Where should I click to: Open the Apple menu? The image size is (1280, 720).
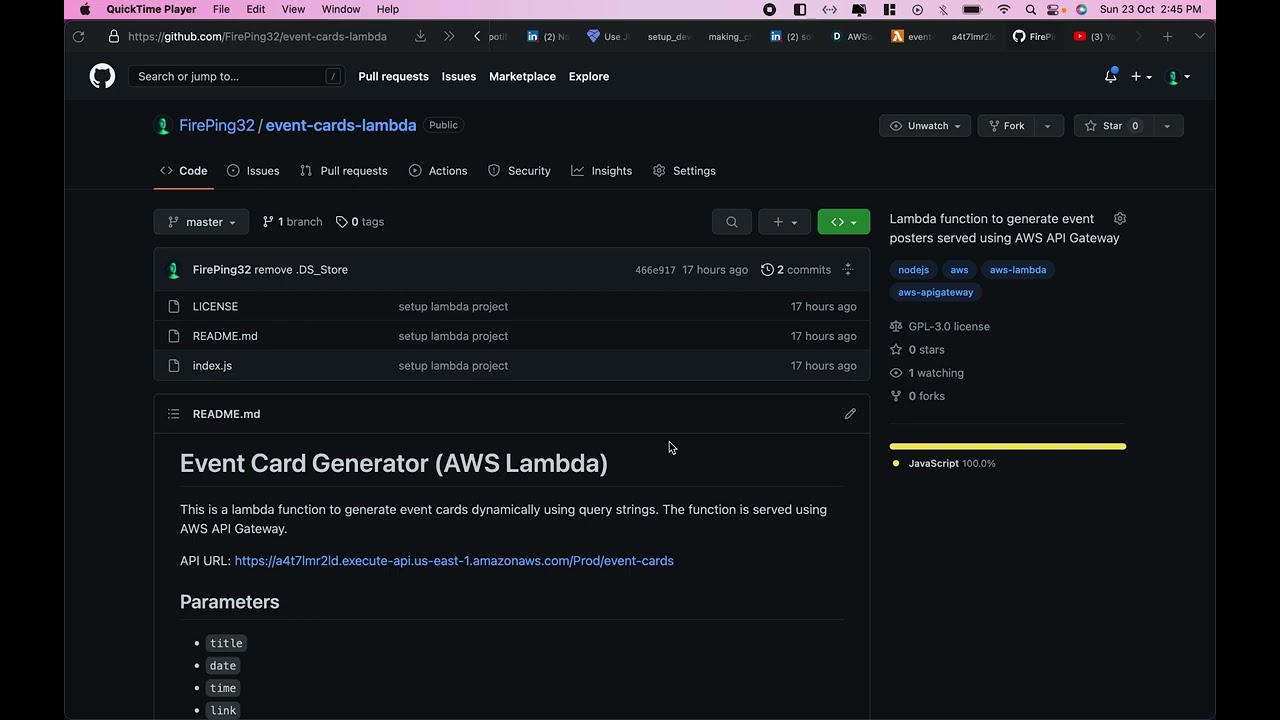(x=85, y=9)
